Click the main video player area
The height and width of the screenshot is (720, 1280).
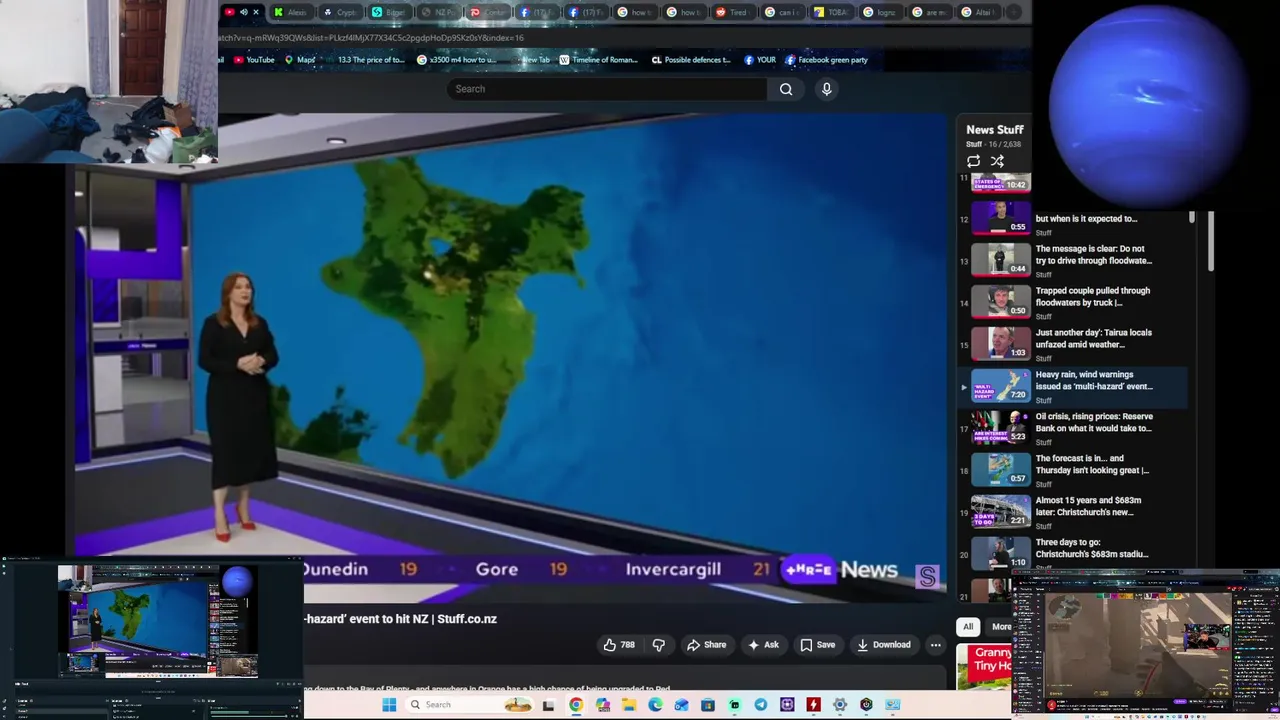(x=510, y=358)
